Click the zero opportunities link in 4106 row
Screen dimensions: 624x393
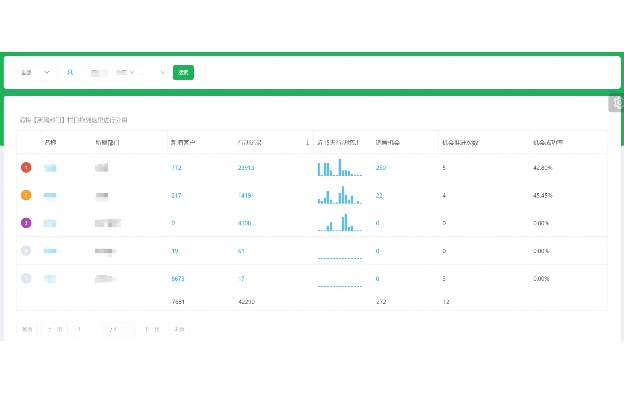(377, 223)
